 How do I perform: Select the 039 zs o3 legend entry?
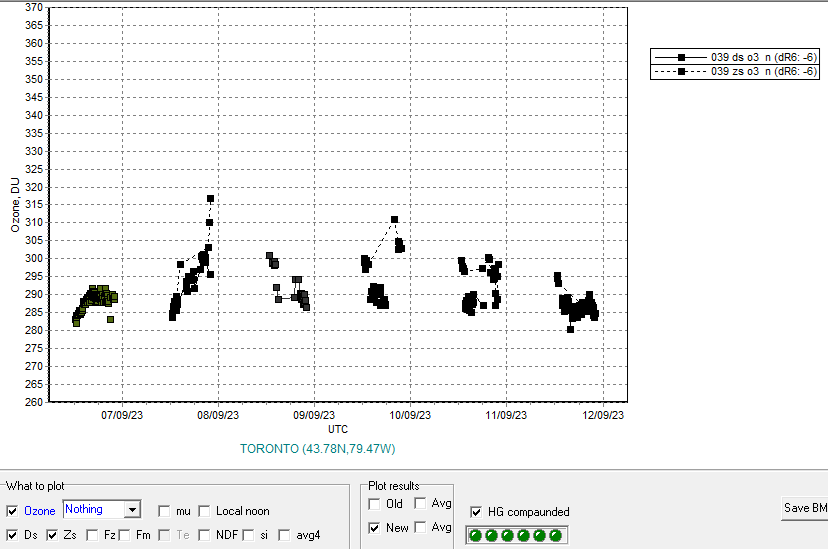(733, 72)
